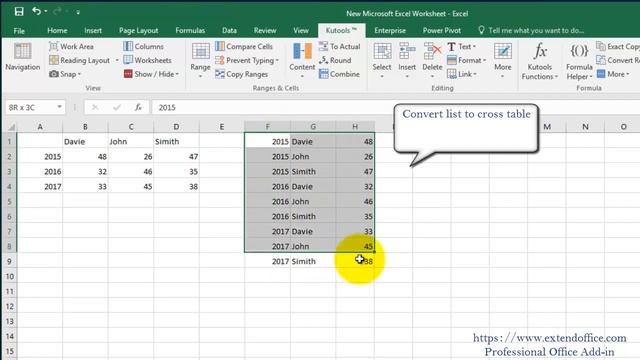Select cell B1 containing Davie
The width and height of the screenshot is (640, 360).
[85, 142]
